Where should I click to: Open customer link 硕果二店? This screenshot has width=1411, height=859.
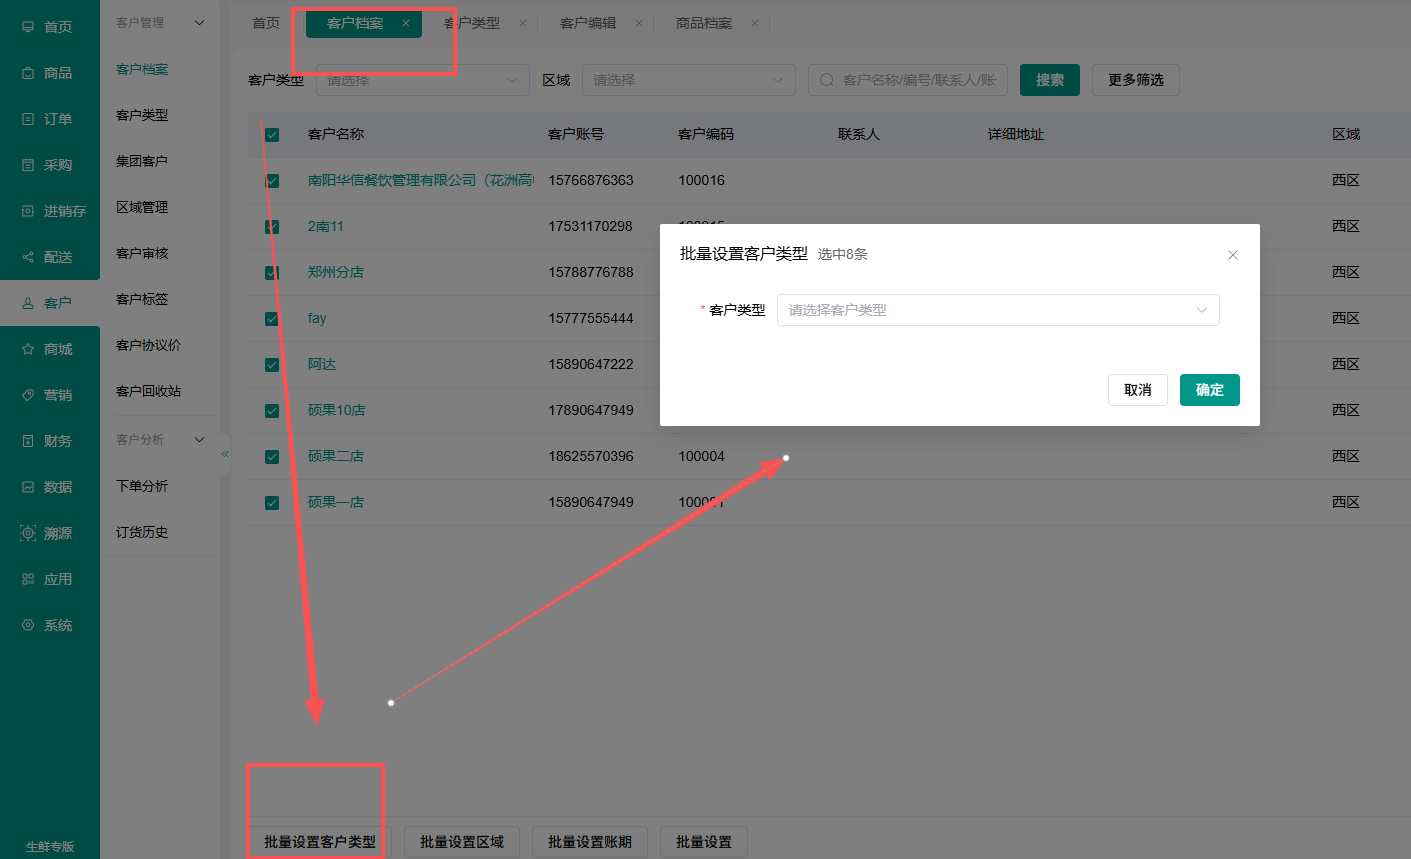[x=336, y=457]
